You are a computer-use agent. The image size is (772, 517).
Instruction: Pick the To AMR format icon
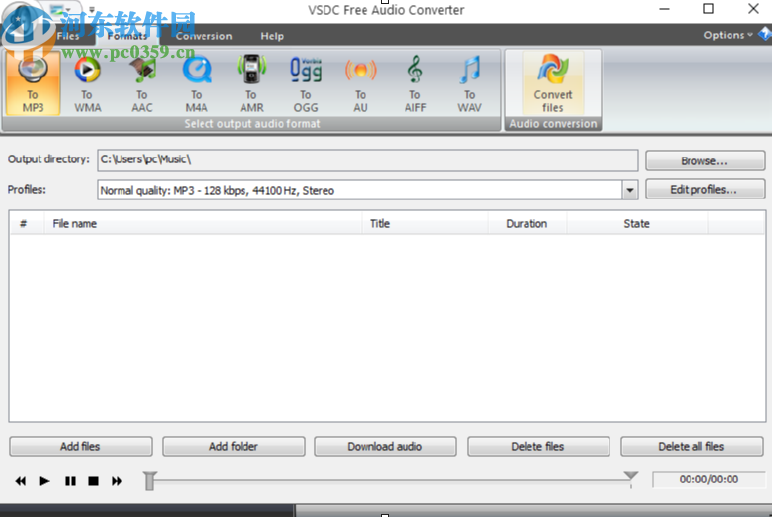[252, 84]
